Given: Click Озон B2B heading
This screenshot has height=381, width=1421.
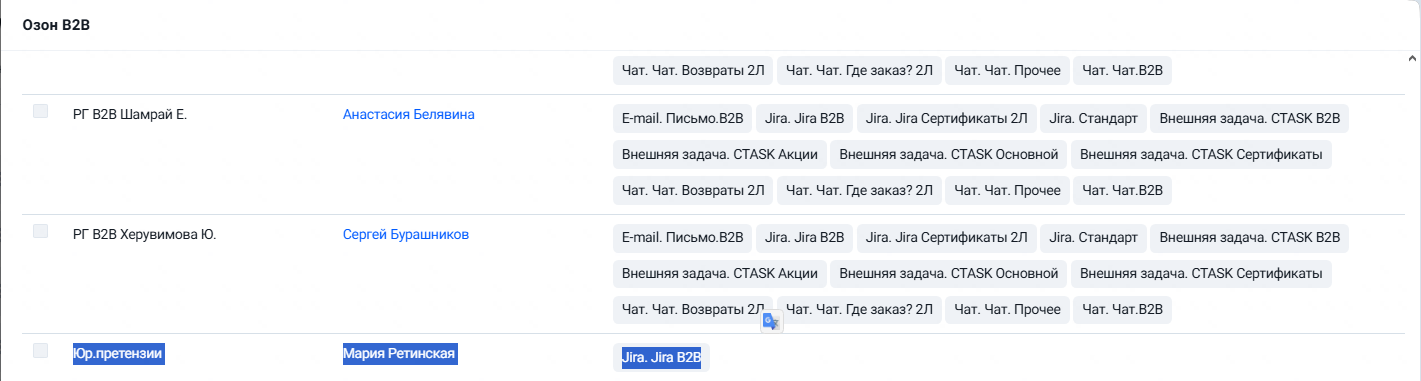Looking at the screenshot, I should click(57, 25).
